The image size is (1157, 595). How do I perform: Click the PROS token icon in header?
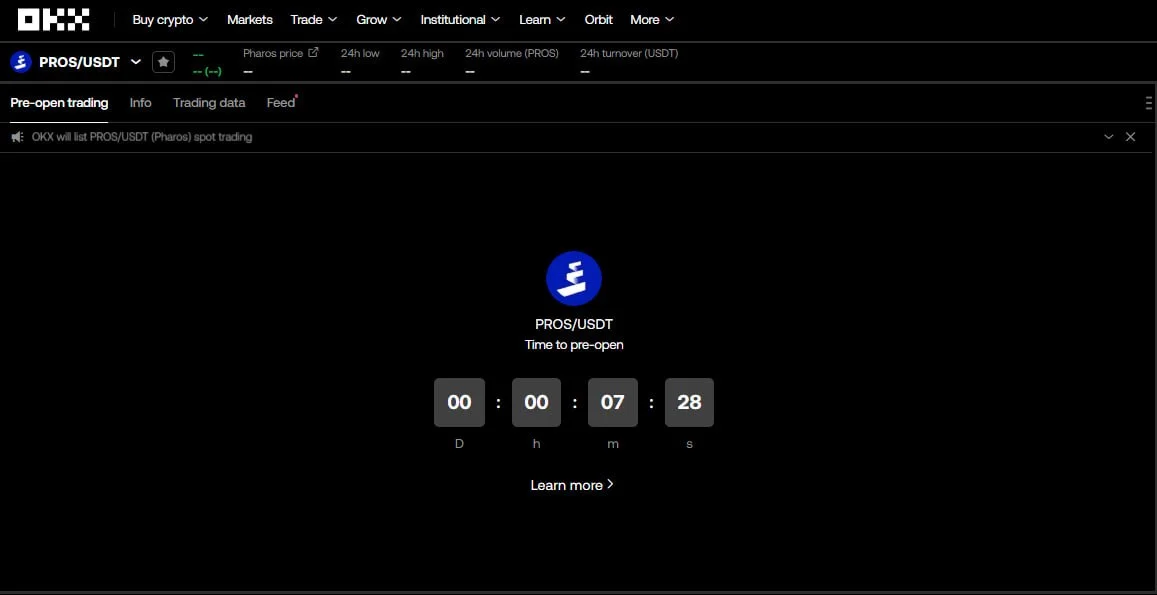[21, 62]
